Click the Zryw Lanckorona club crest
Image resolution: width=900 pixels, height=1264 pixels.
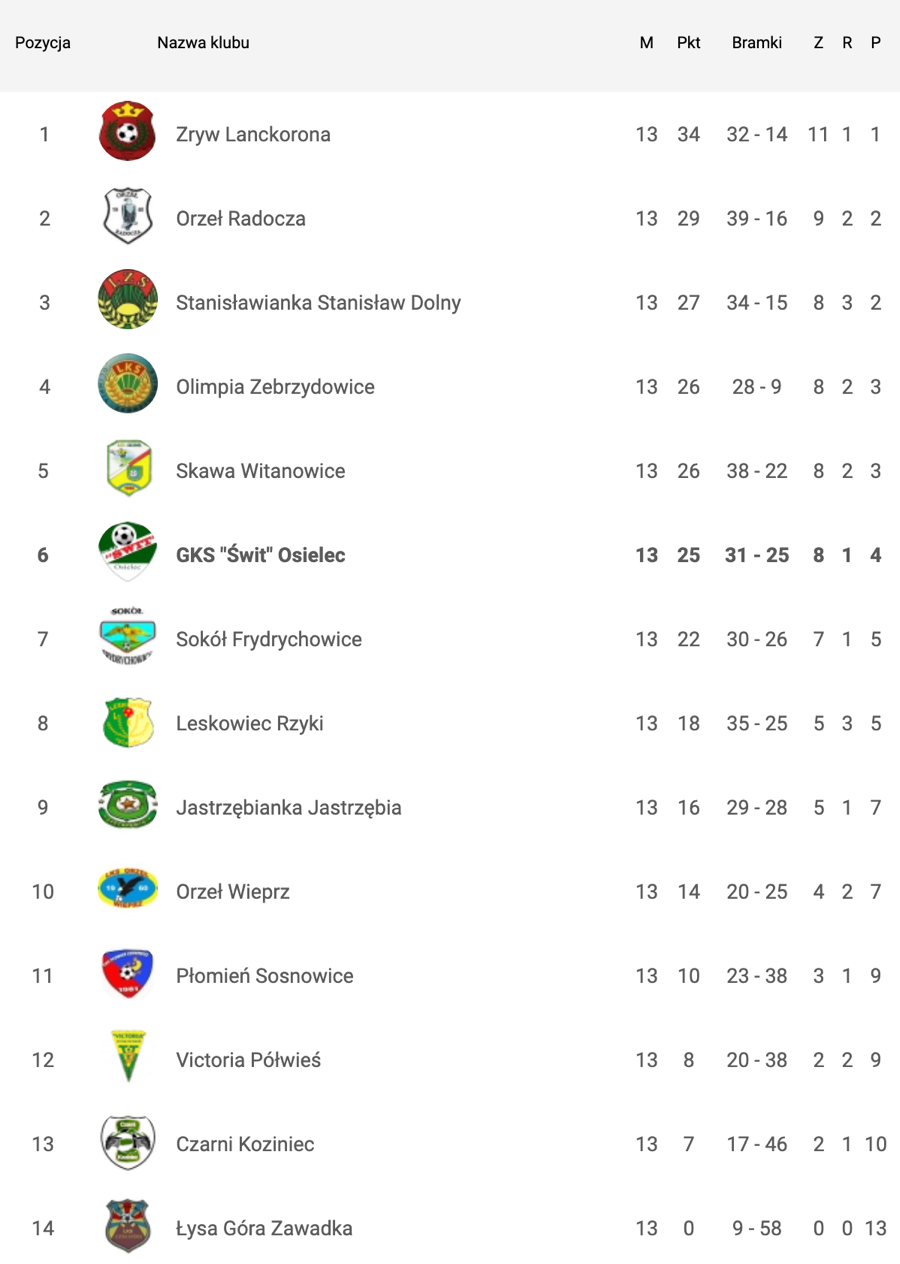[x=128, y=133]
